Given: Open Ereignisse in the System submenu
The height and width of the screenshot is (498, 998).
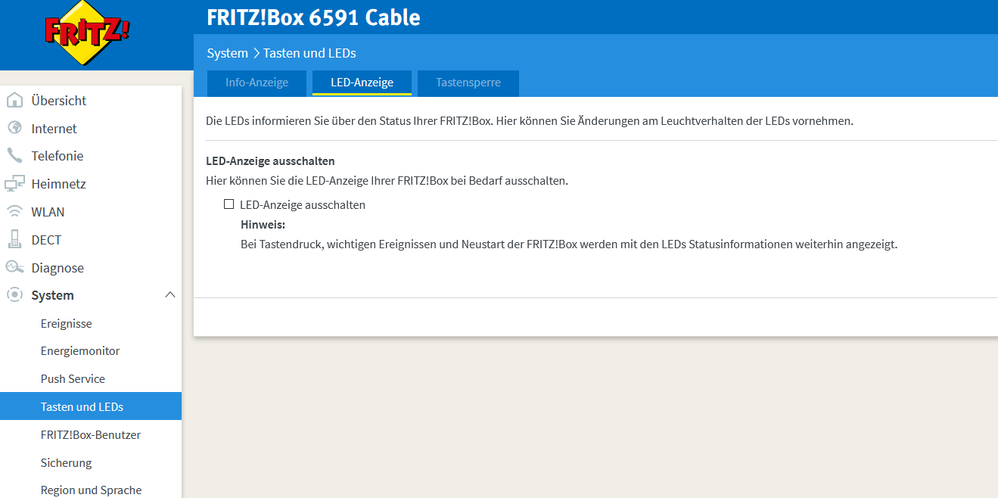Looking at the screenshot, I should pyautogui.click(x=66, y=324).
